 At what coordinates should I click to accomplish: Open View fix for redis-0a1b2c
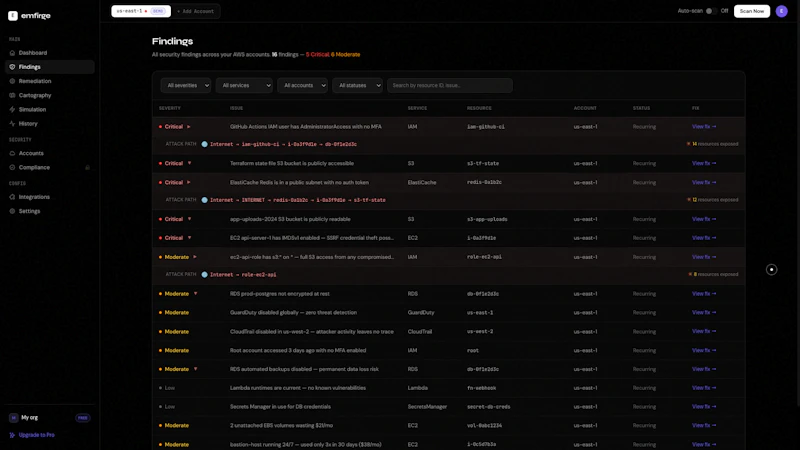tap(704, 182)
